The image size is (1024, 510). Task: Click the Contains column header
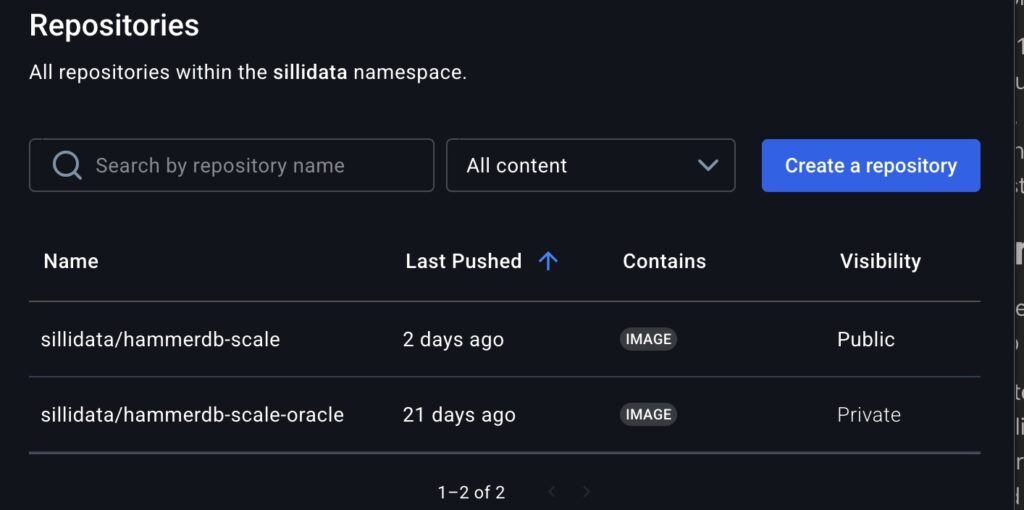(664, 261)
